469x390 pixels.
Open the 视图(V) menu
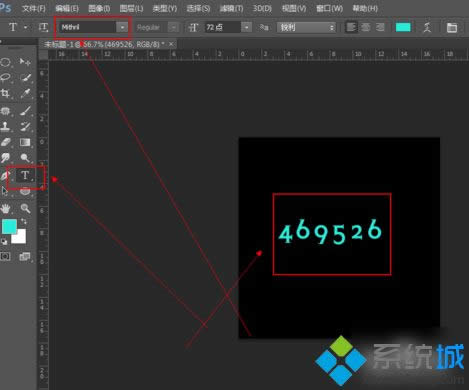[294, 8]
